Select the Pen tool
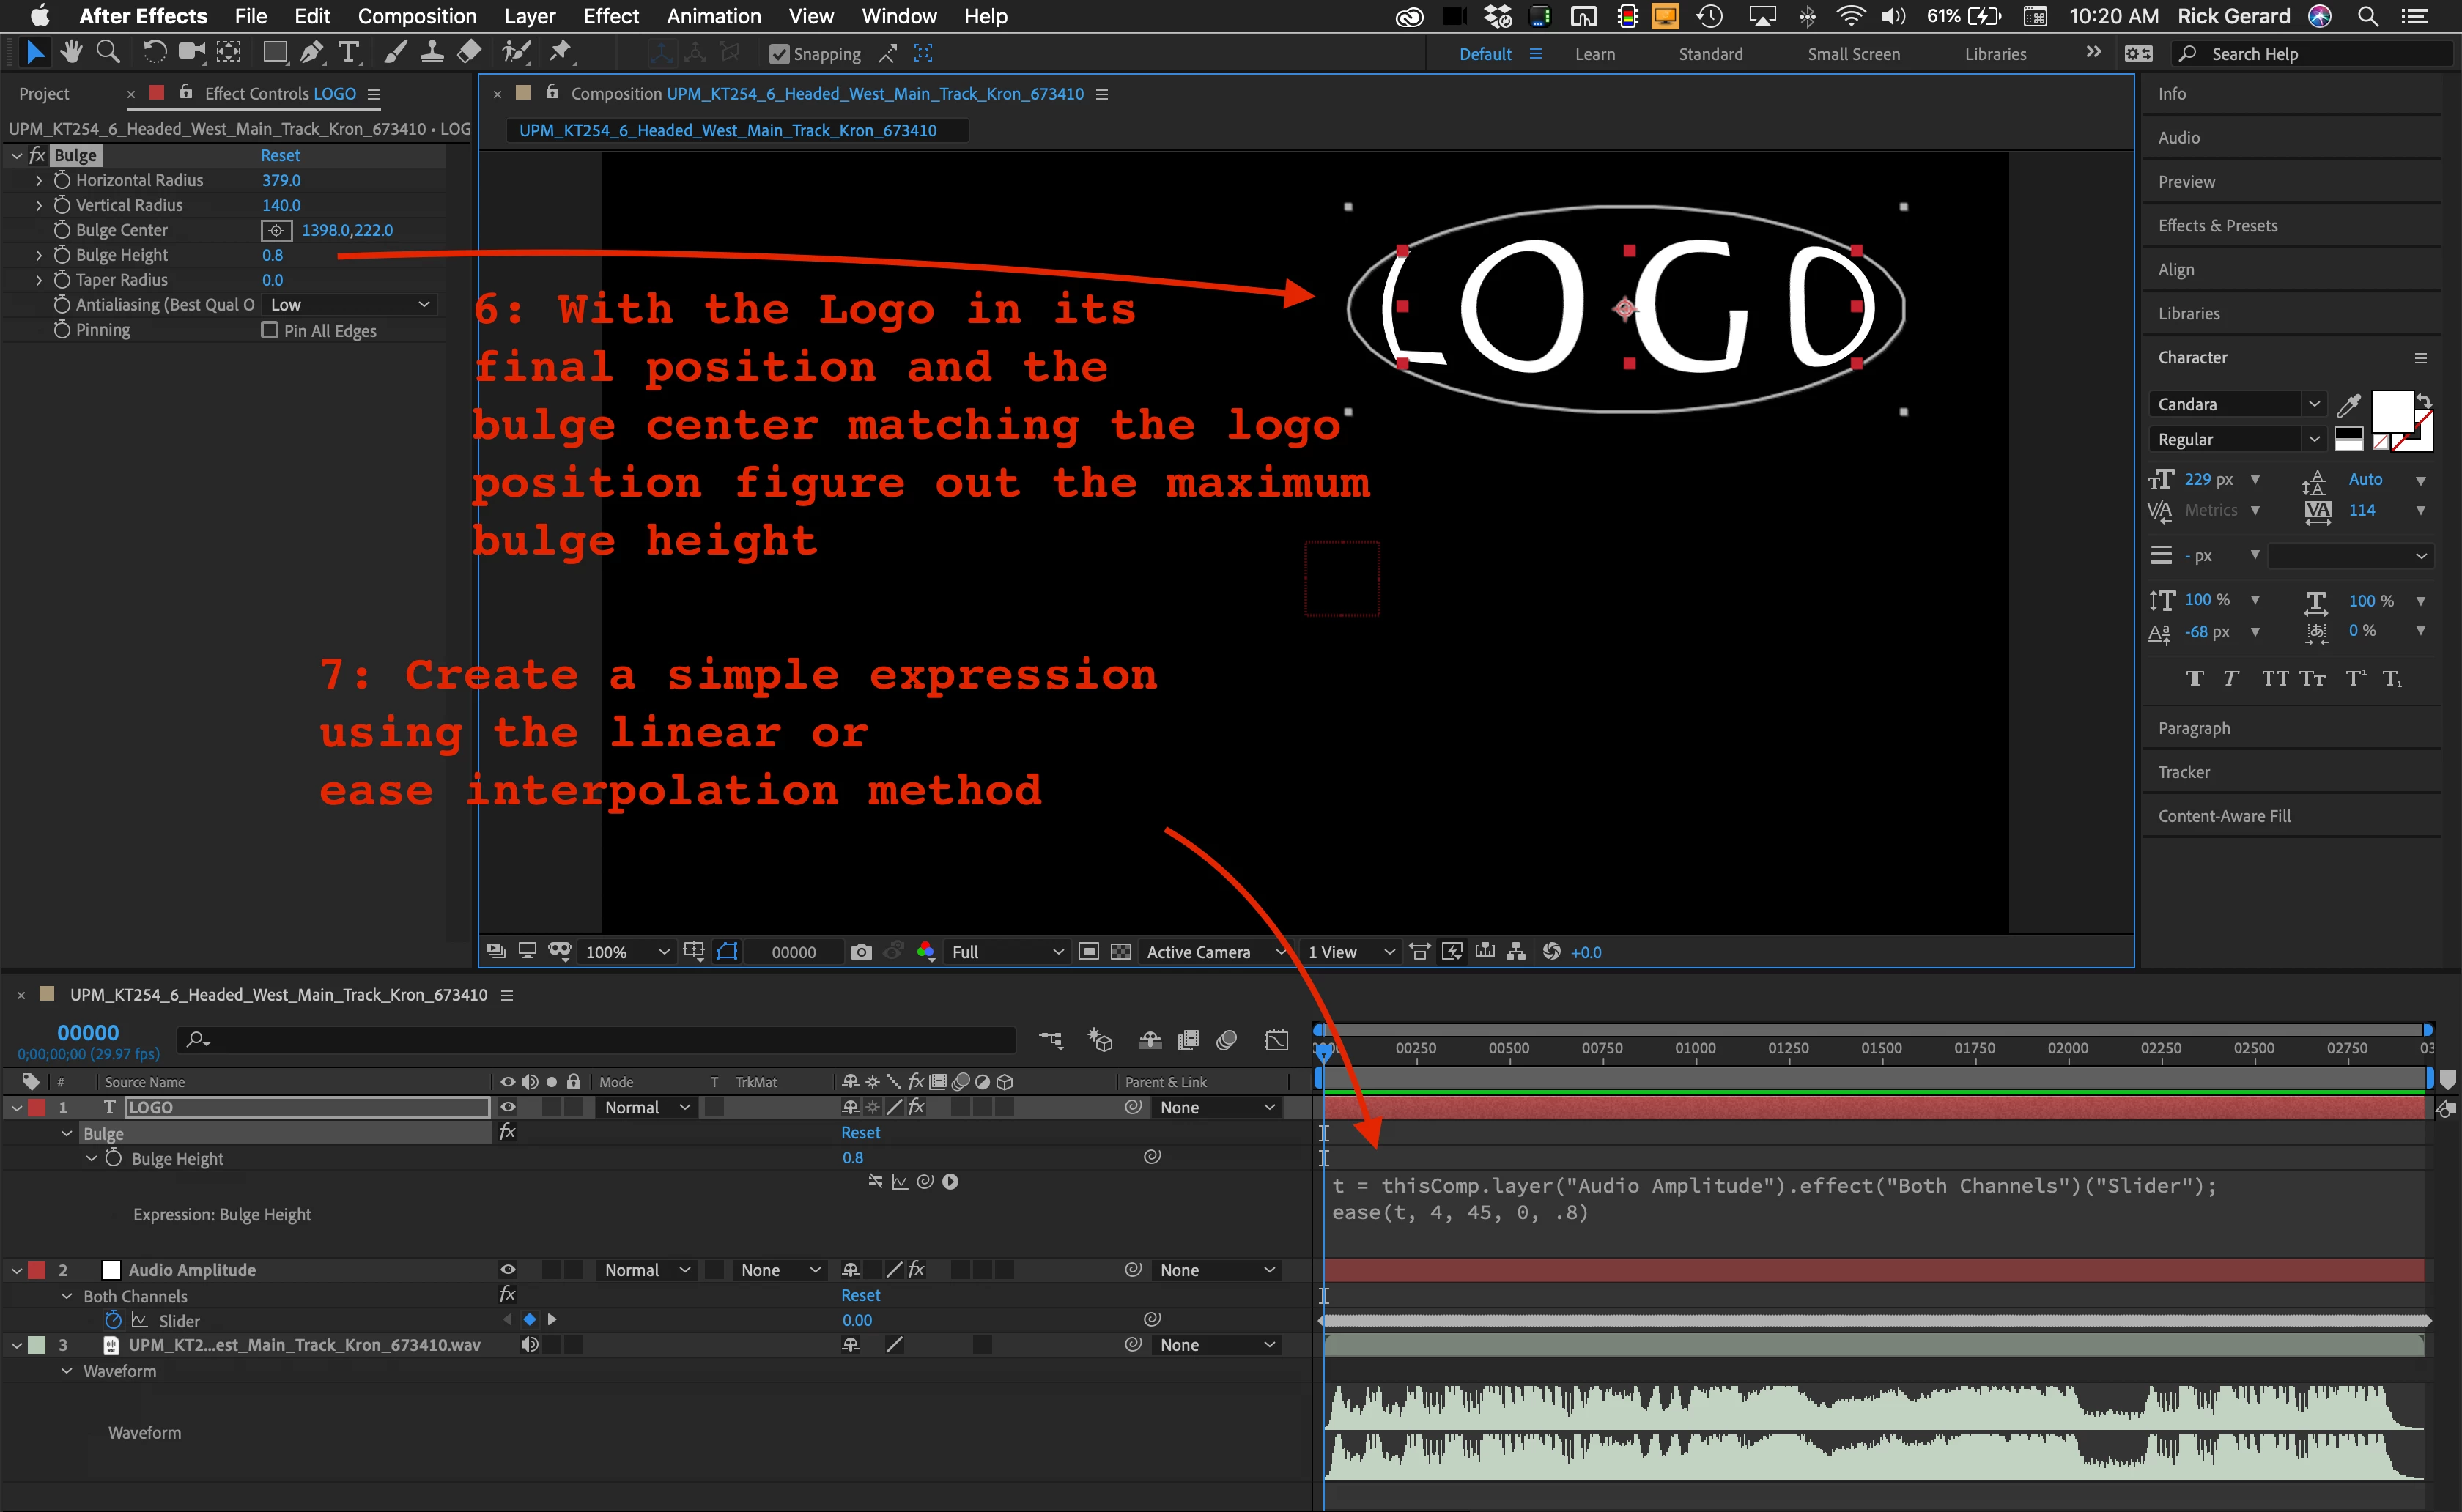 click(x=312, y=52)
